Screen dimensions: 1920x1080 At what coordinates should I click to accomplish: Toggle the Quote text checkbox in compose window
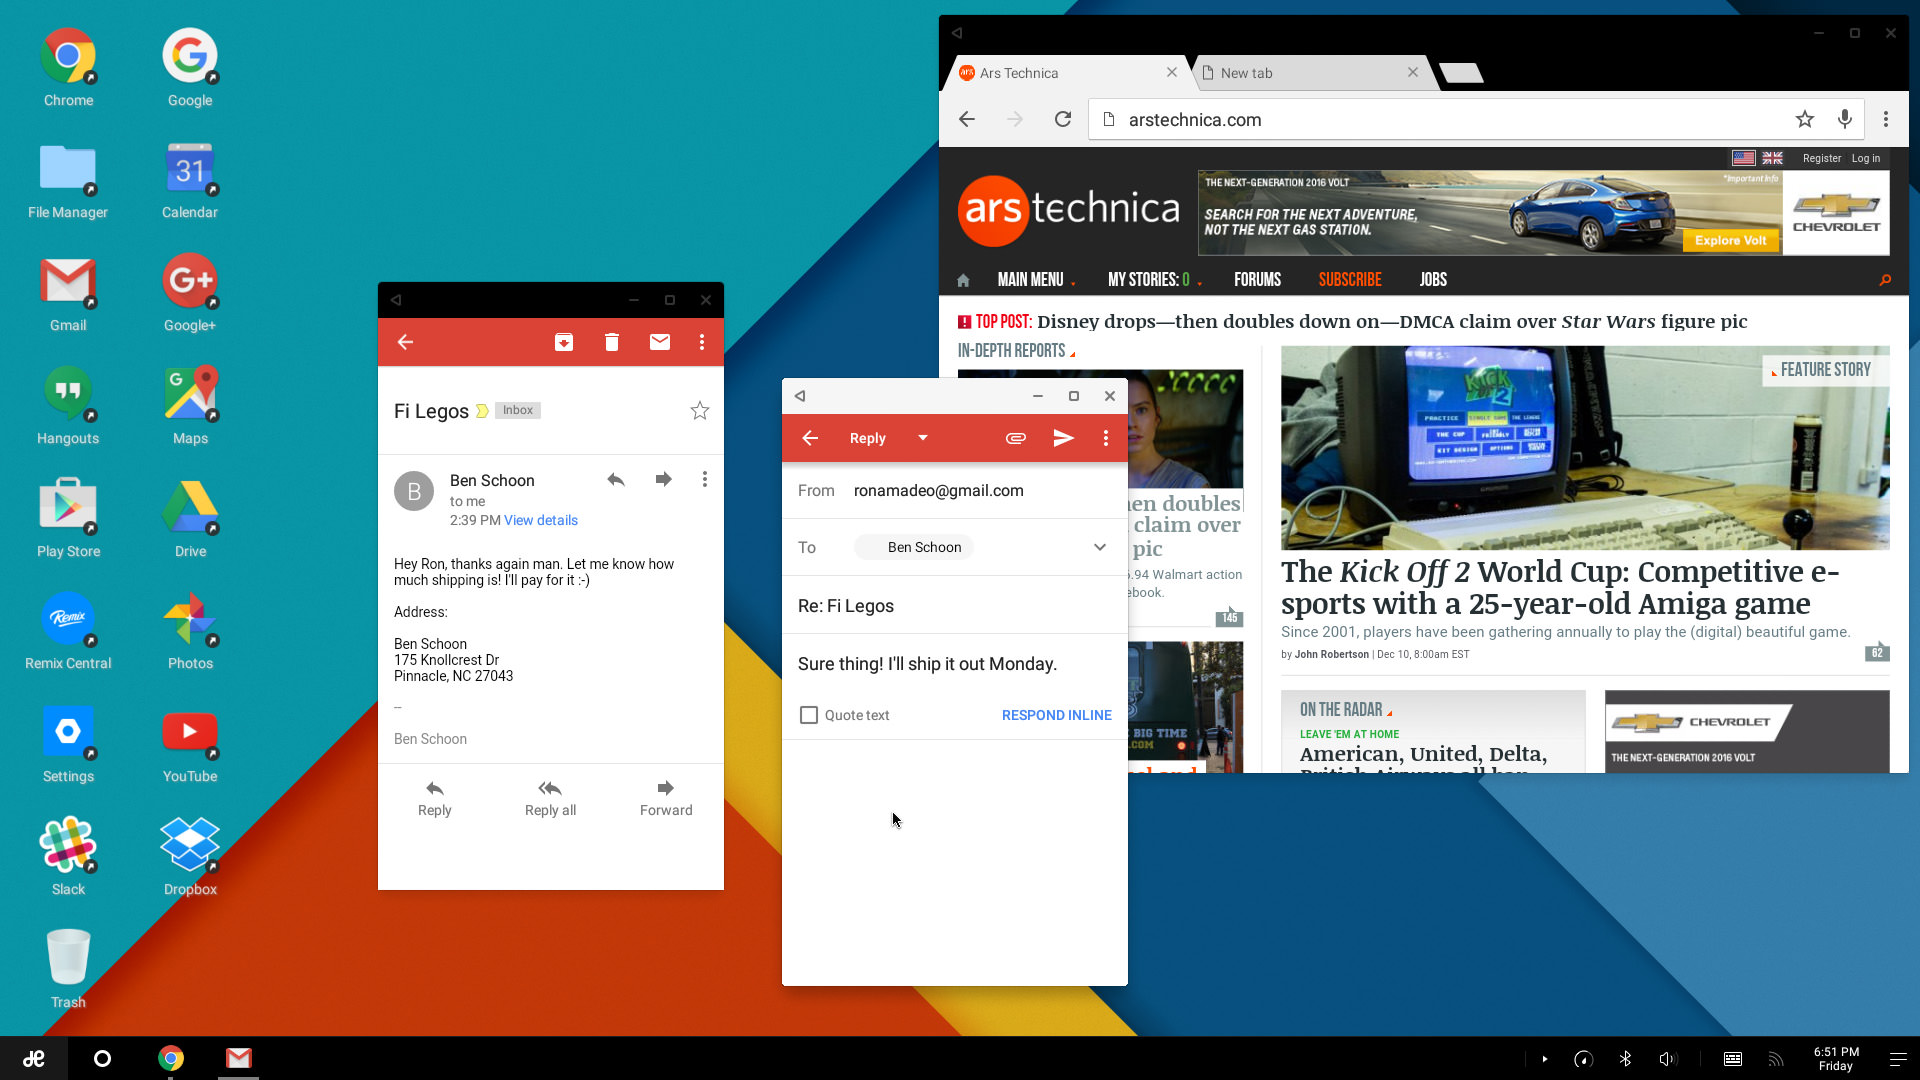click(x=808, y=713)
